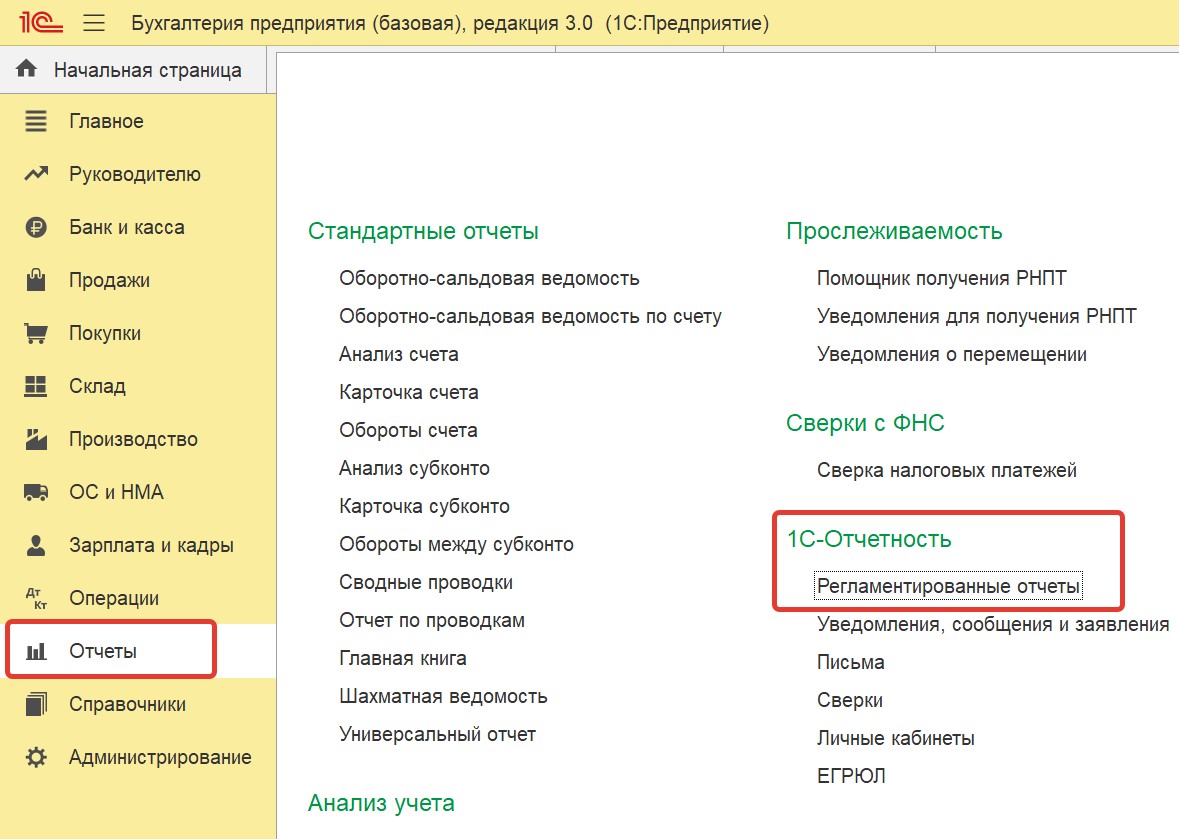Screen dimensions: 1179x839
Task: Open Уведомления о перемещении link
Action: pyautogui.click(x=952, y=354)
